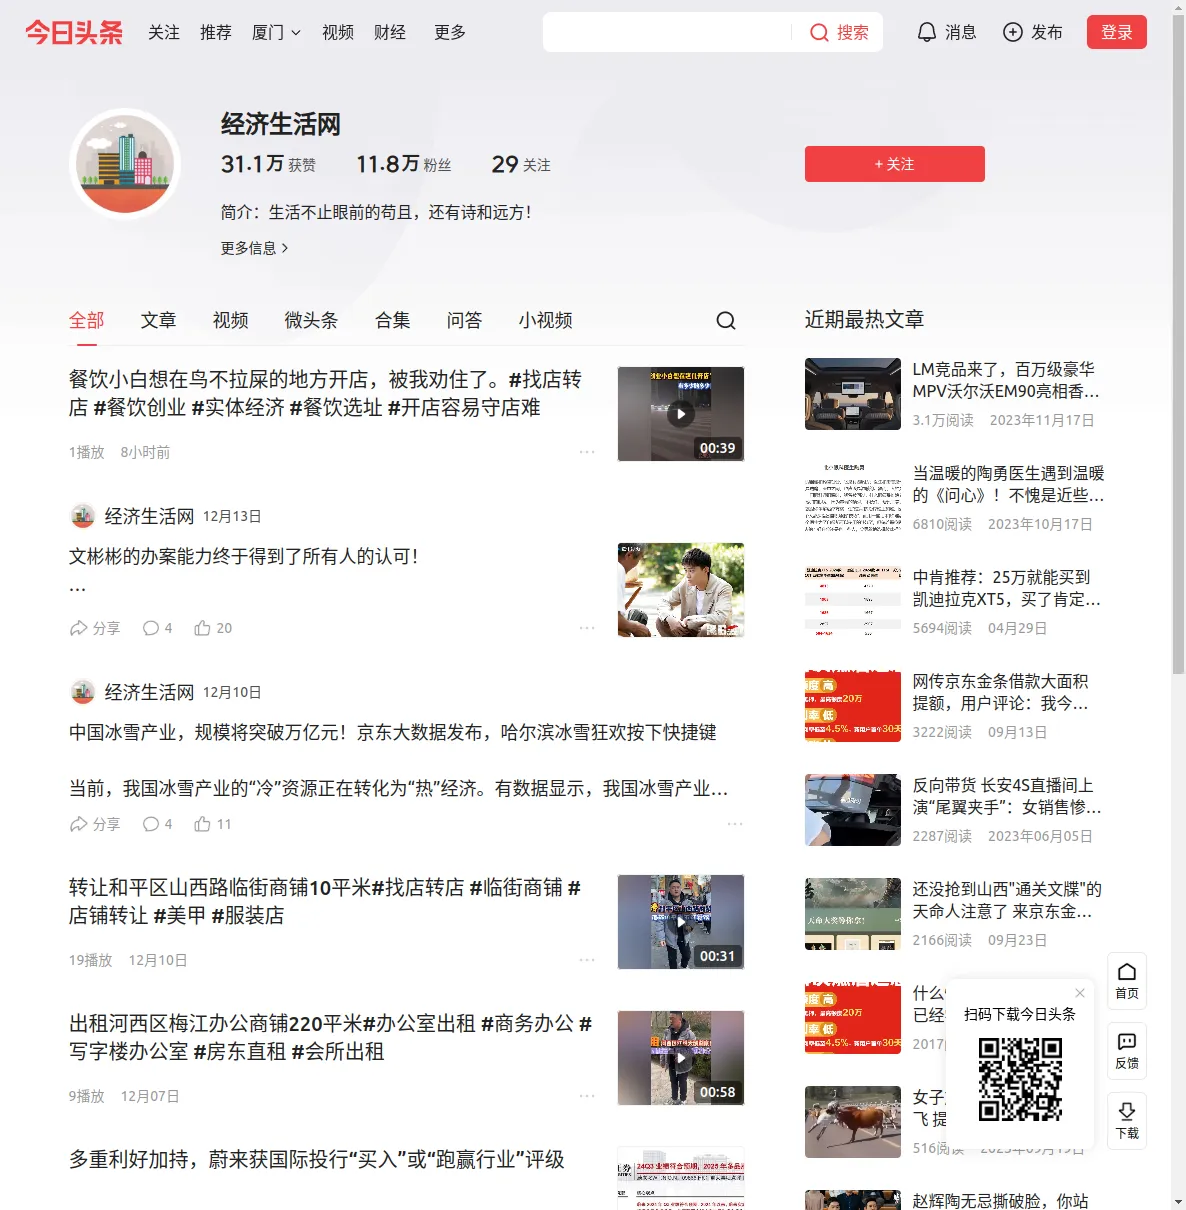Open article LM竞品来了 百万级豪华MPV
The height and width of the screenshot is (1210, 1186).
pos(1006,380)
